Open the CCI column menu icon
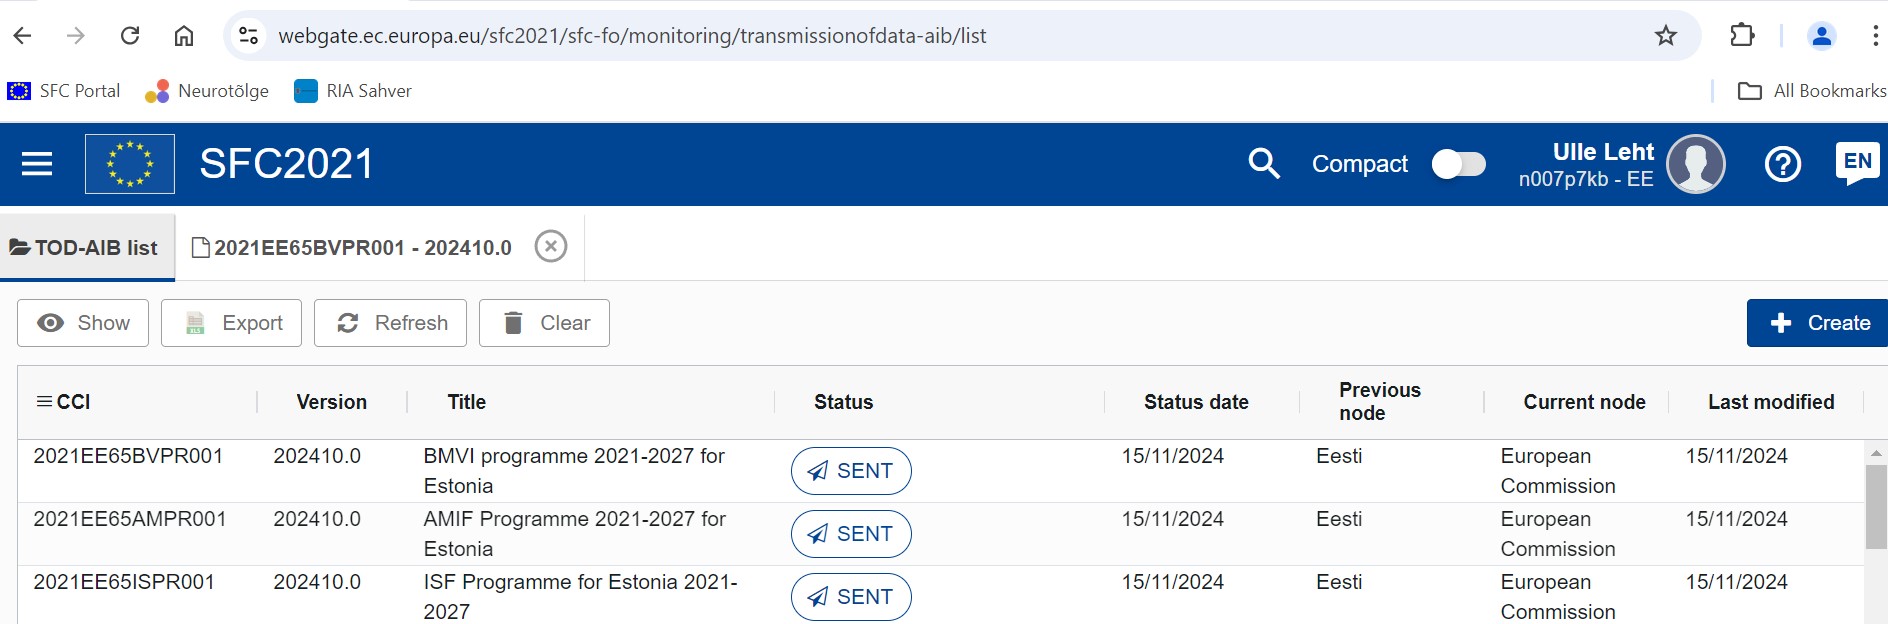This screenshot has width=1888, height=624. click(x=44, y=402)
